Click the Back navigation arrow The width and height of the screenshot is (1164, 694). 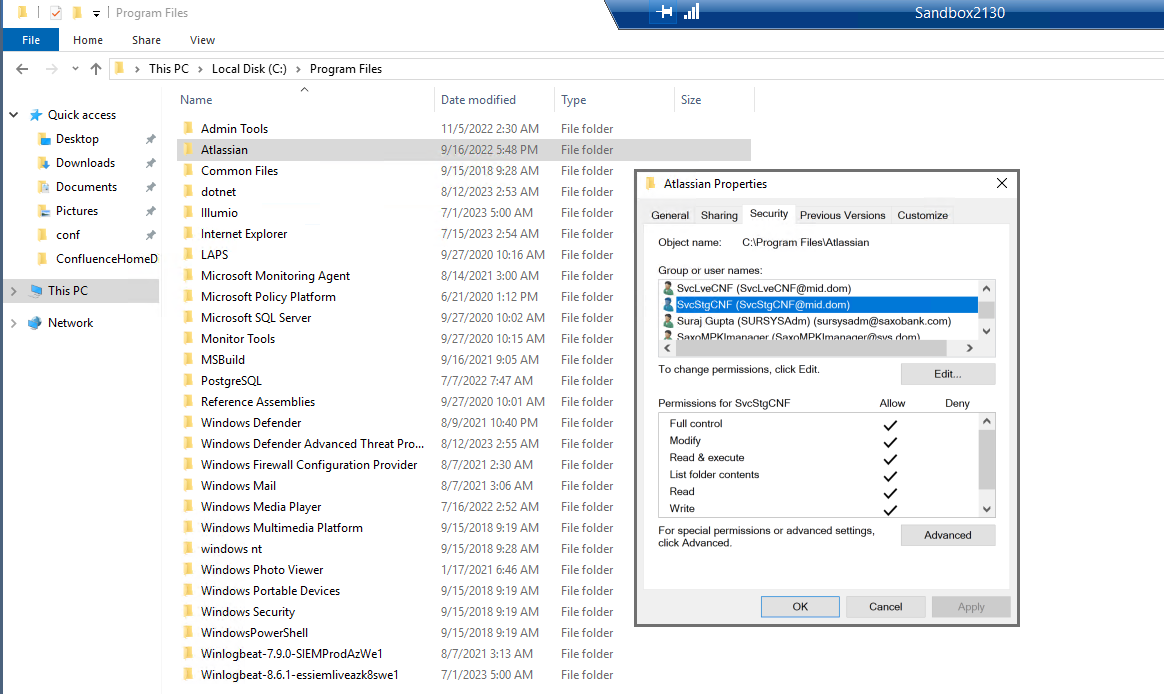tap(22, 69)
